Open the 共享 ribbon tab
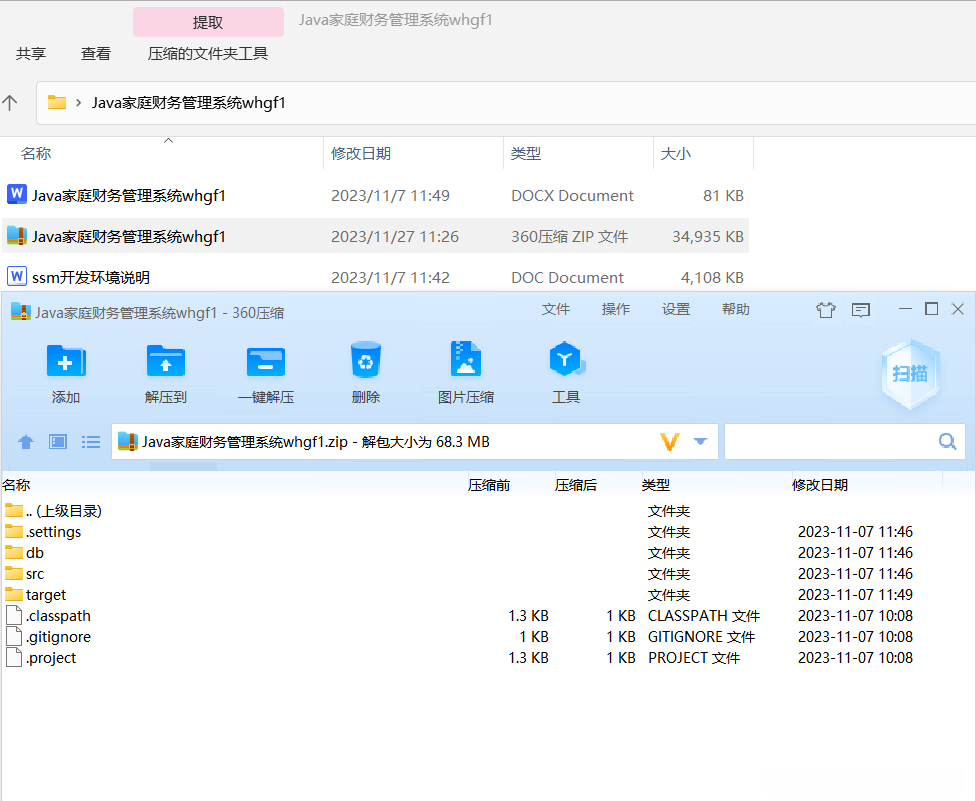The image size is (976, 801). tap(30, 54)
